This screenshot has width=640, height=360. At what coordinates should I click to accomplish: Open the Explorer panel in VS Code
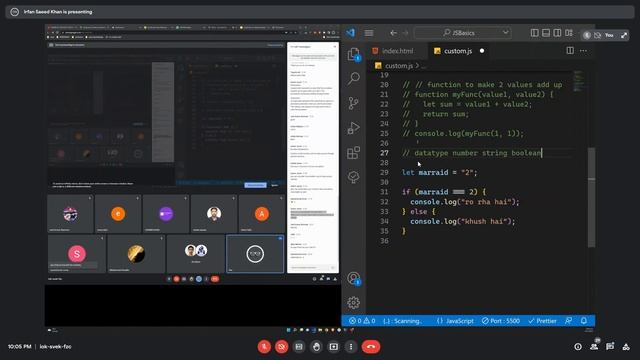[353, 54]
